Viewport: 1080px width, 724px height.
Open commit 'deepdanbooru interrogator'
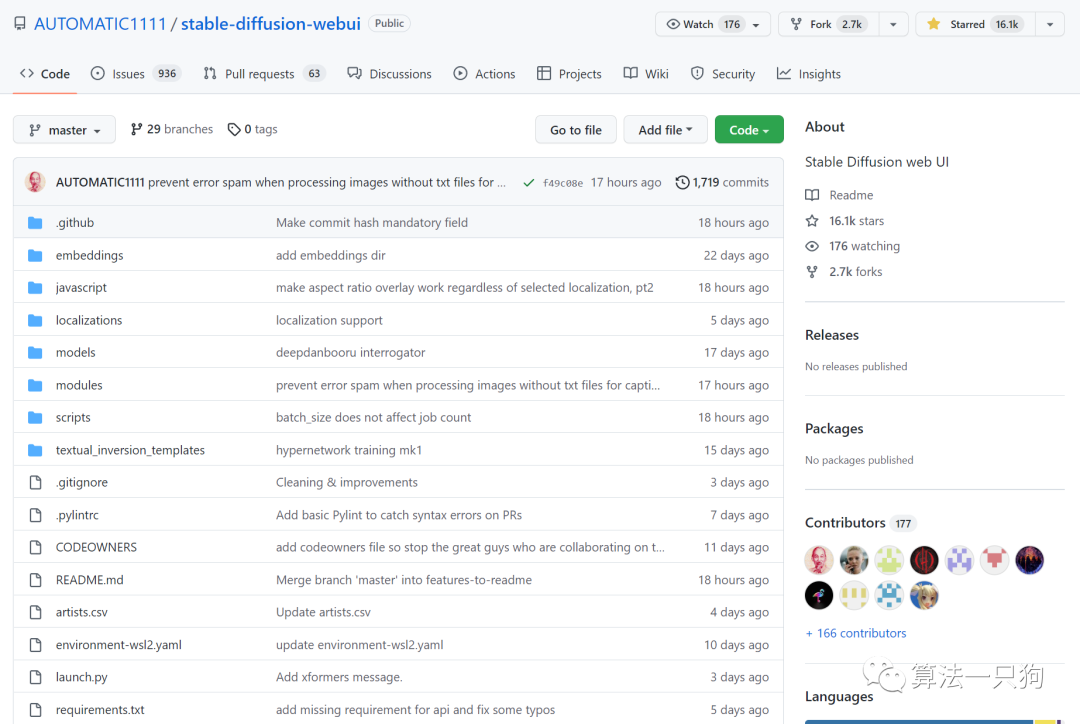point(351,353)
